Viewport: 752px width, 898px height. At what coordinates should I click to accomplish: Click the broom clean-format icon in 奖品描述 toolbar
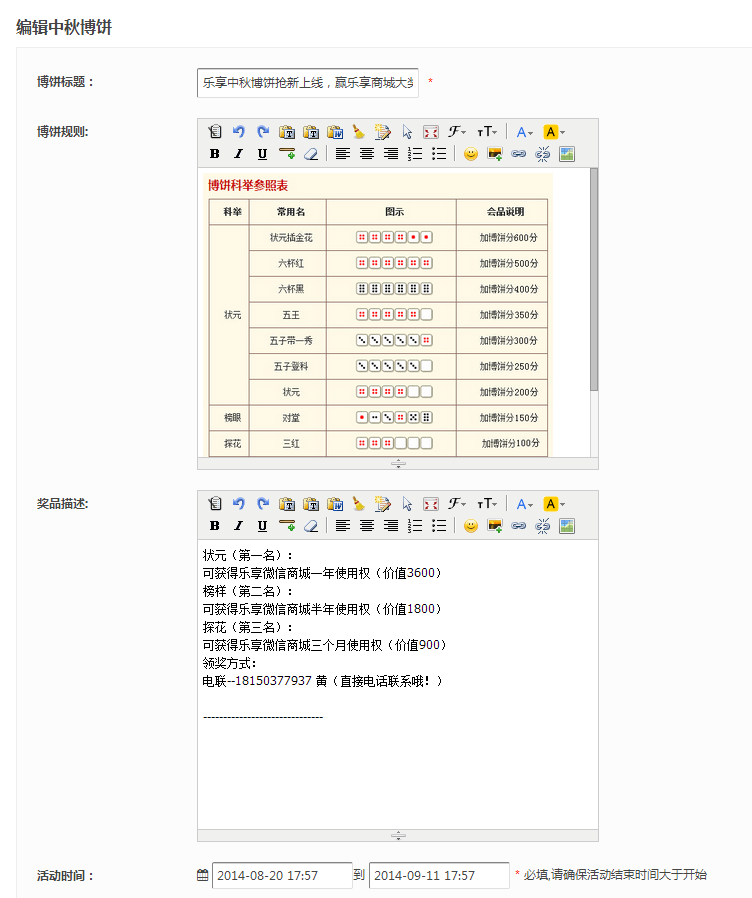[359, 504]
